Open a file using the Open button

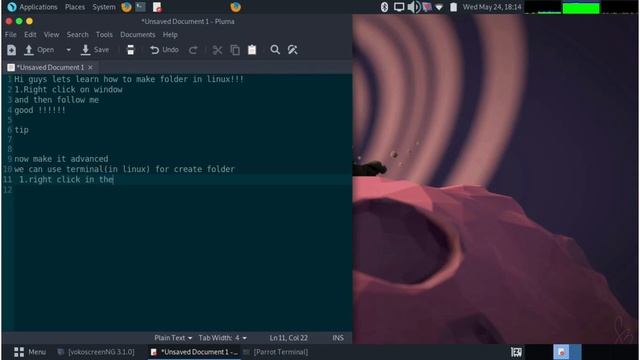point(39,50)
